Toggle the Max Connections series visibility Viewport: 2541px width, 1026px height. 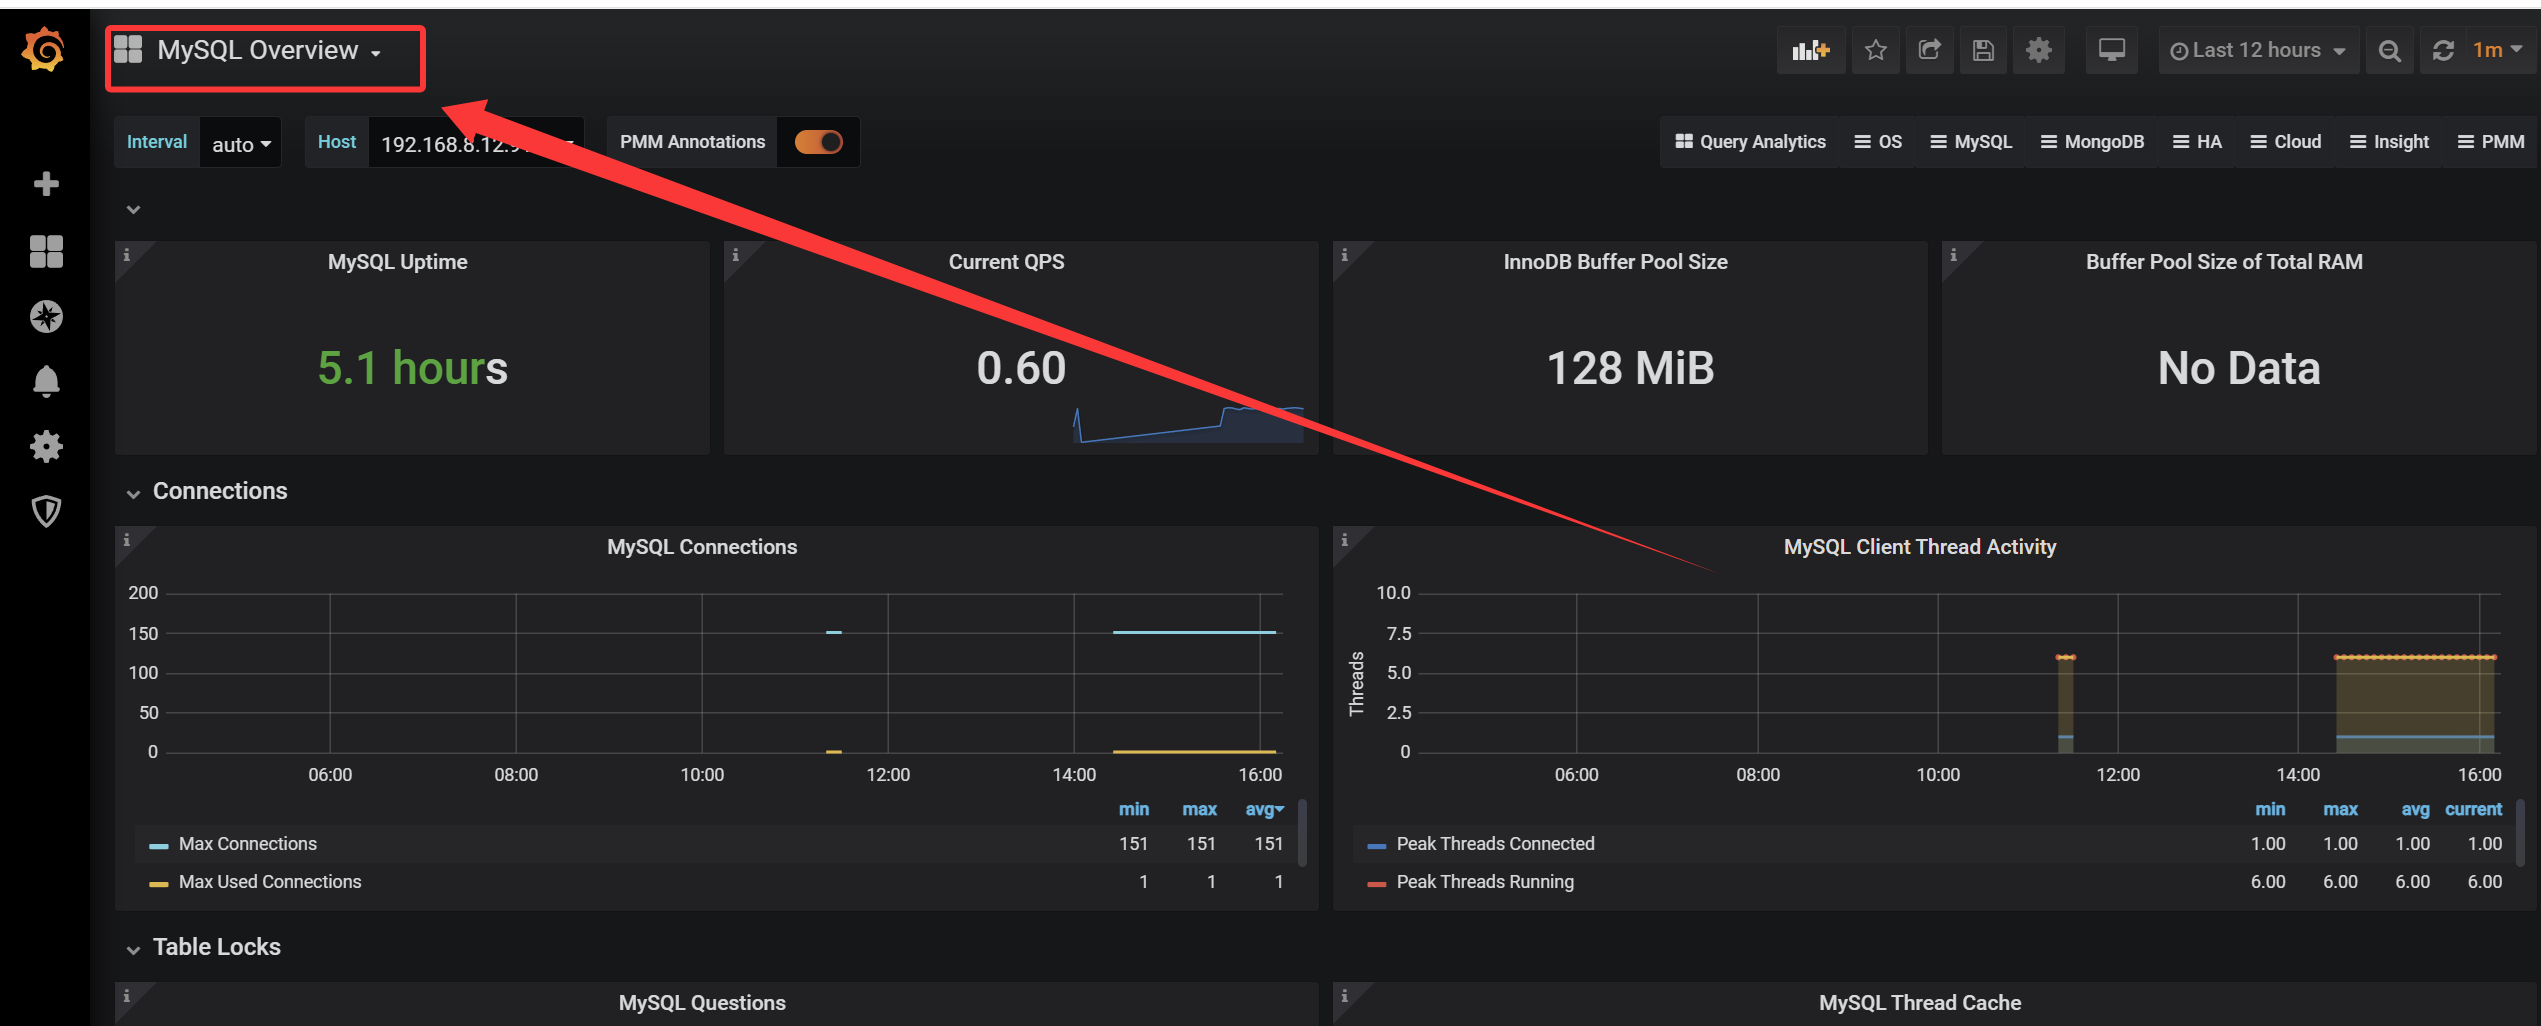(x=248, y=844)
